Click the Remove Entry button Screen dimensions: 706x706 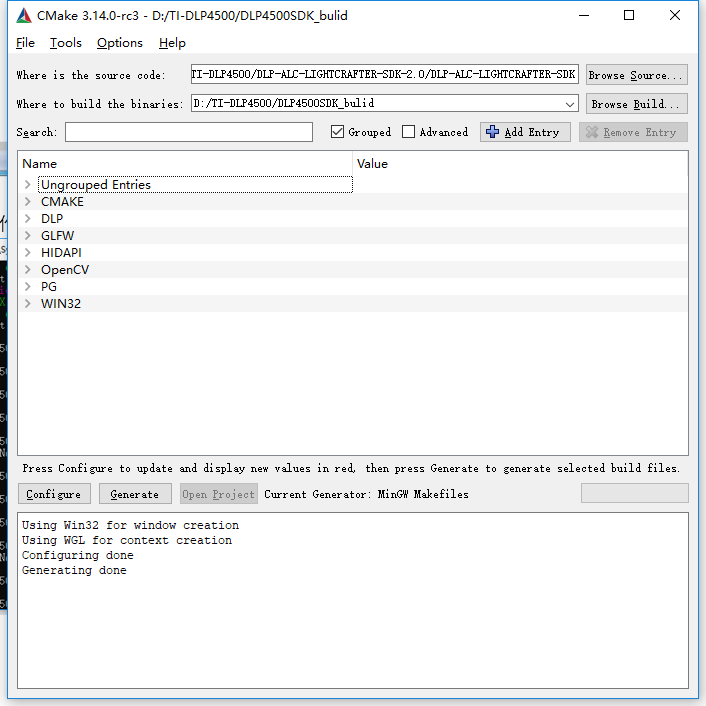[x=633, y=132]
